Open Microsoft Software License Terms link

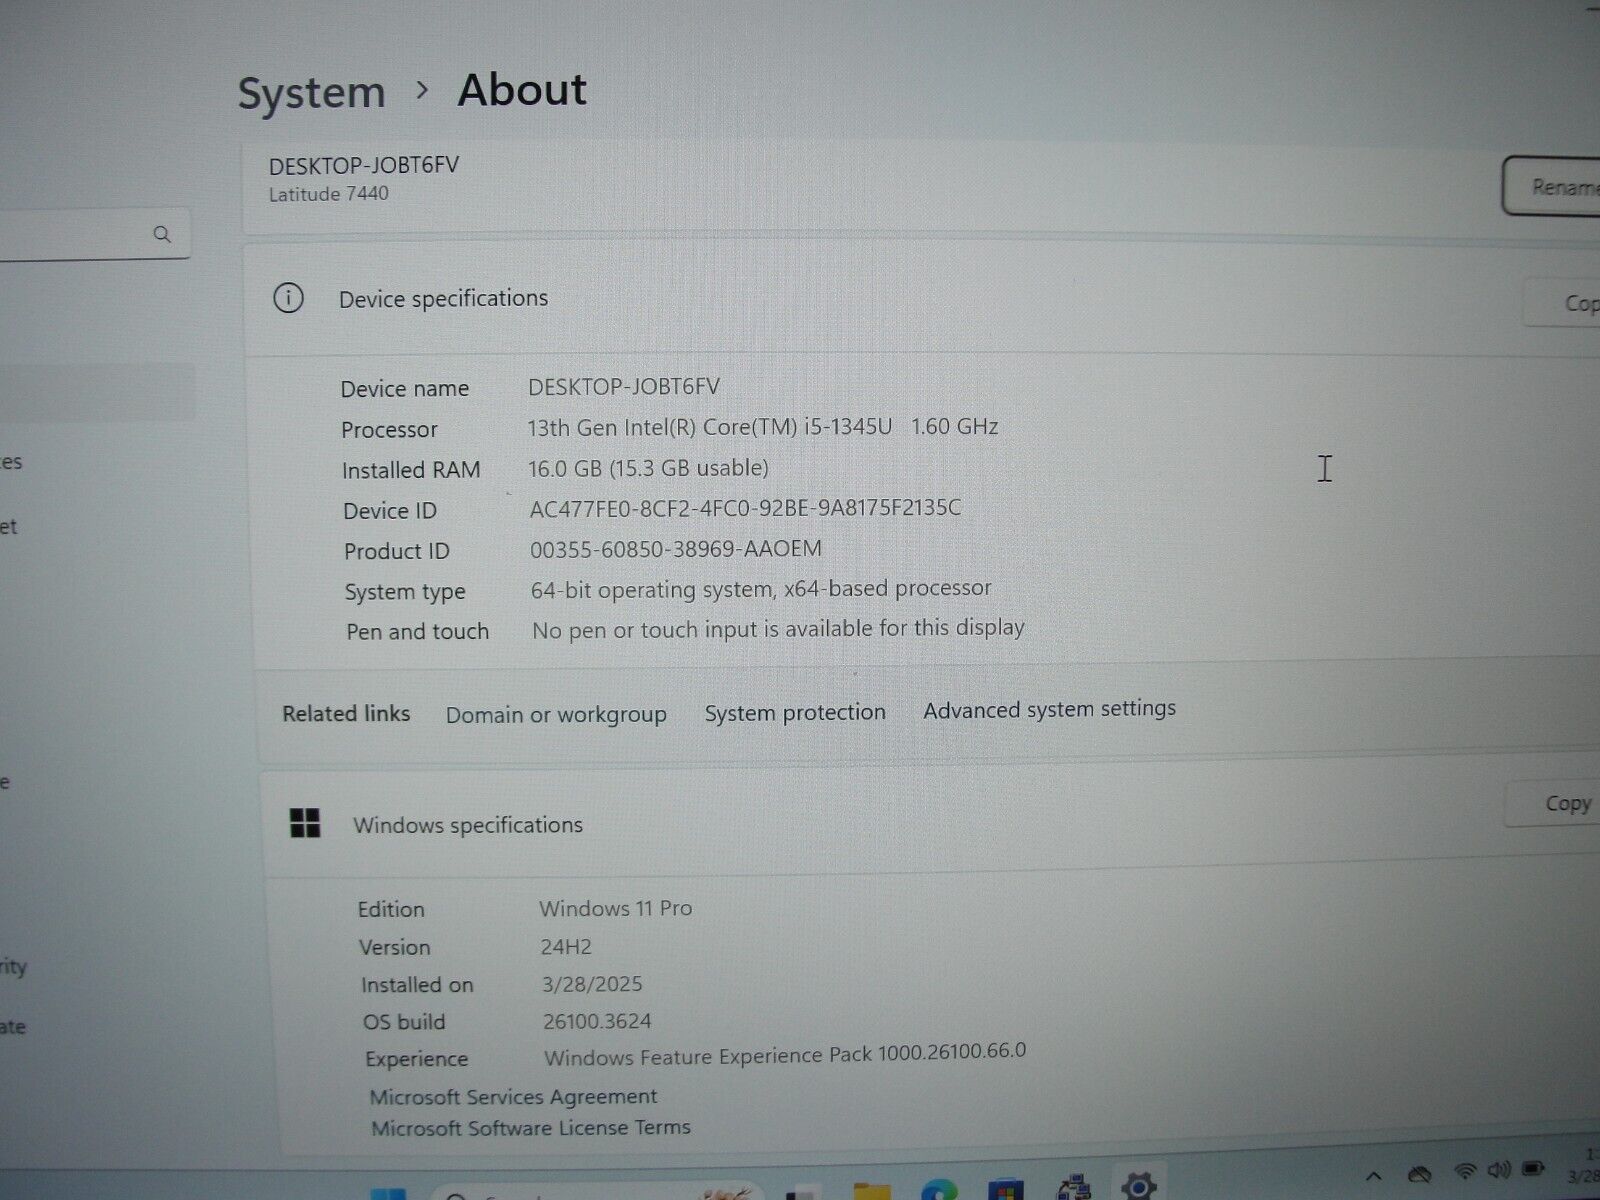click(x=531, y=1128)
